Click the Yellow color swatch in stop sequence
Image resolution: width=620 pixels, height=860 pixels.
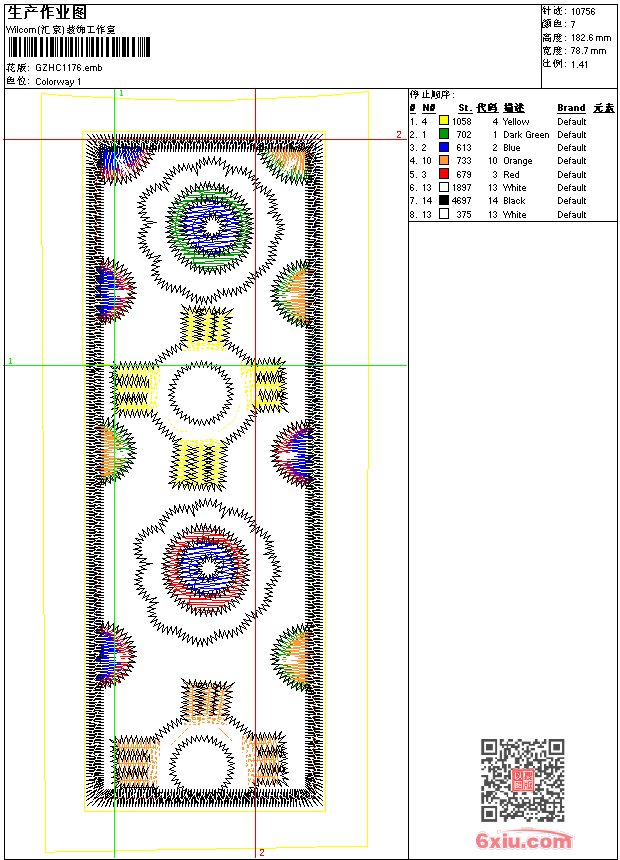pos(444,121)
